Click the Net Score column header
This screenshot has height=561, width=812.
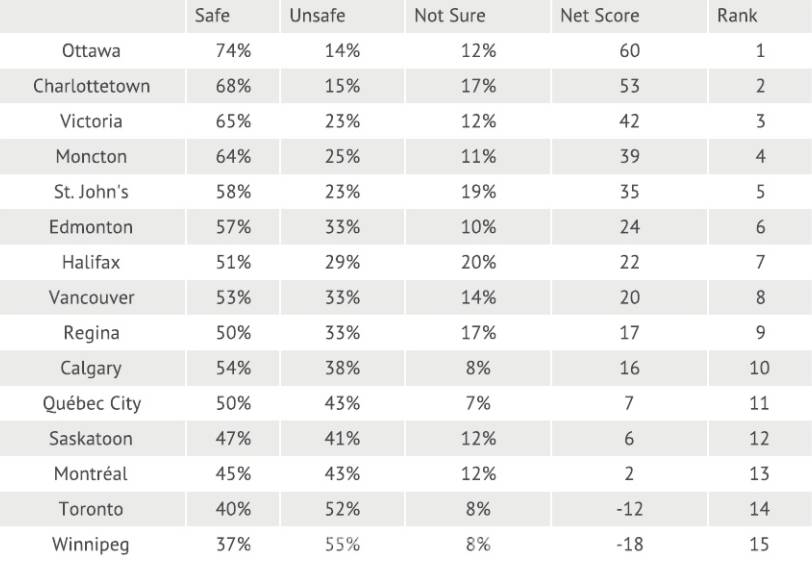coord(599,16)
